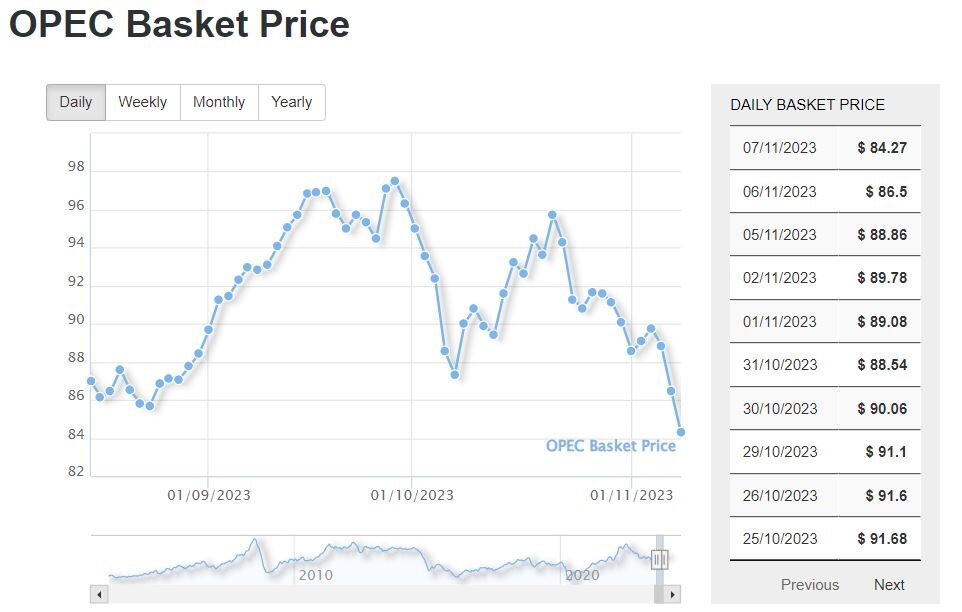Show the Yearly price chart
The width and height of the screenshot is (962, 612).
292,102
